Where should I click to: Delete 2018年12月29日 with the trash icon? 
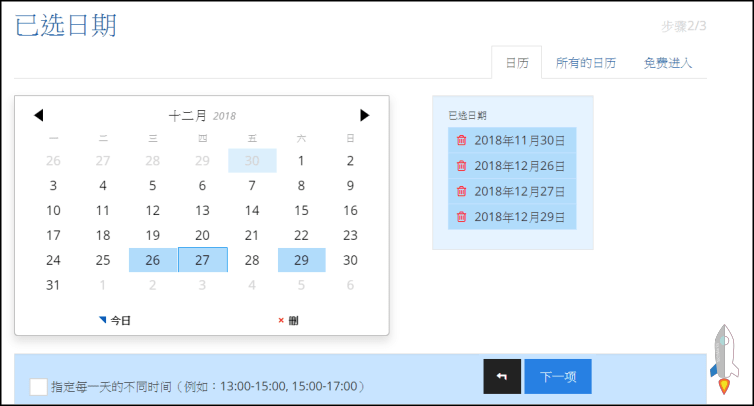click(x=461, y=217)
